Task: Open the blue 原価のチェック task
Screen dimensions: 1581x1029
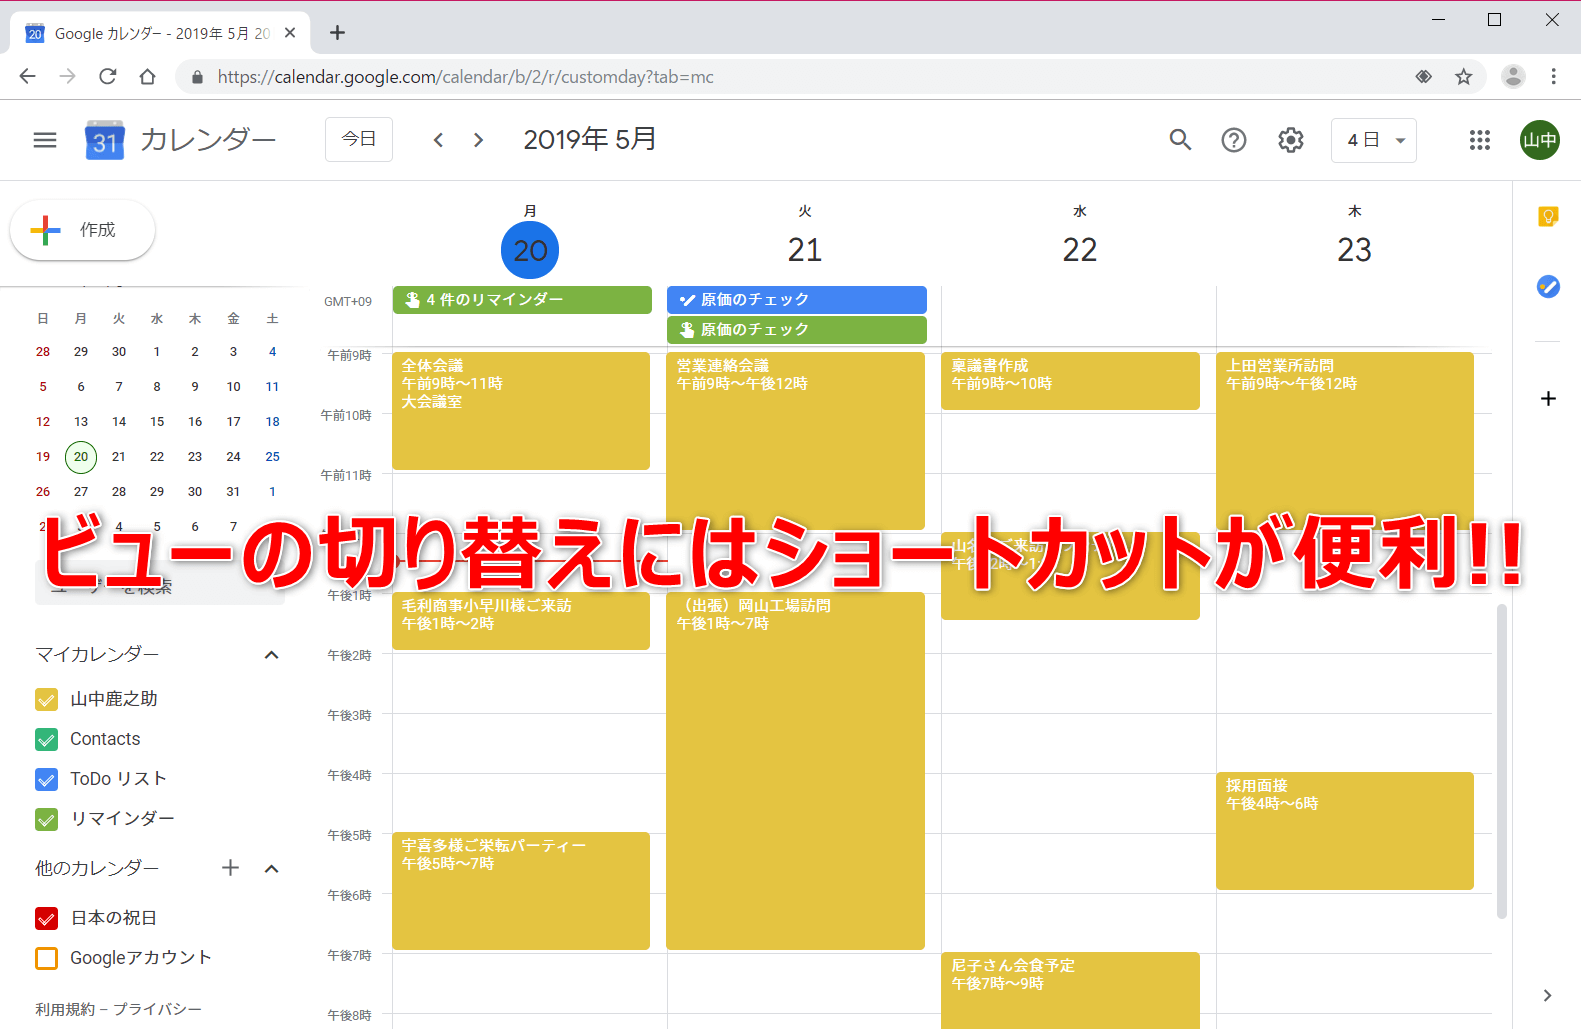Action: click(797, 300)
